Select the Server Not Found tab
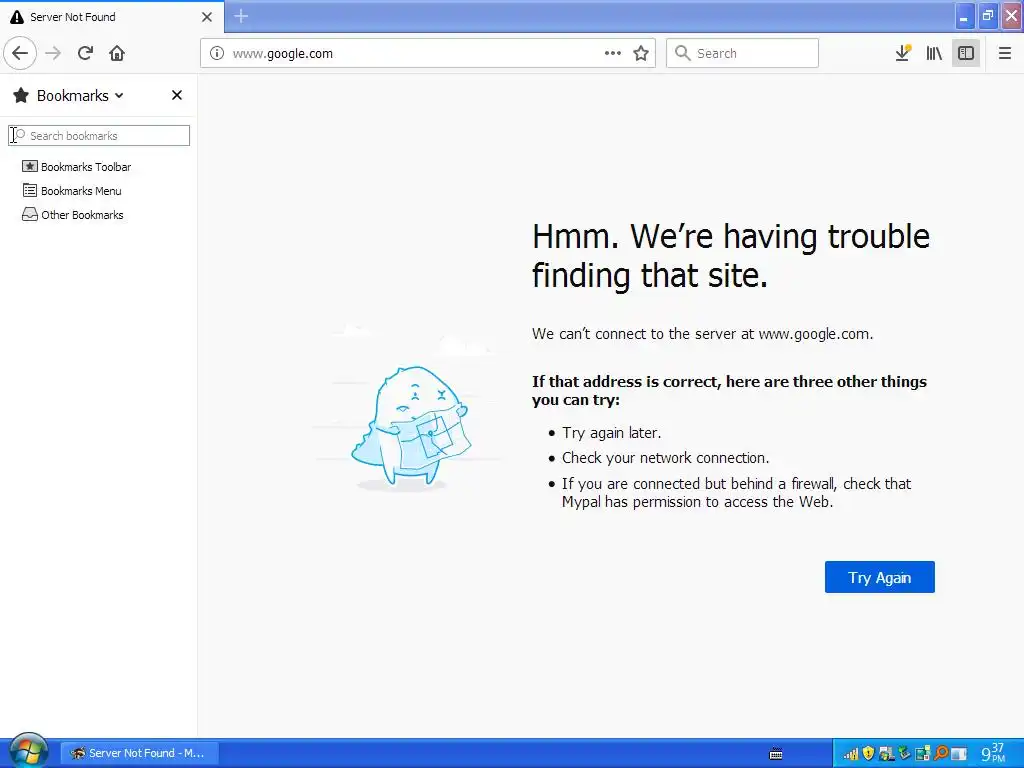 tap(112, 16)
